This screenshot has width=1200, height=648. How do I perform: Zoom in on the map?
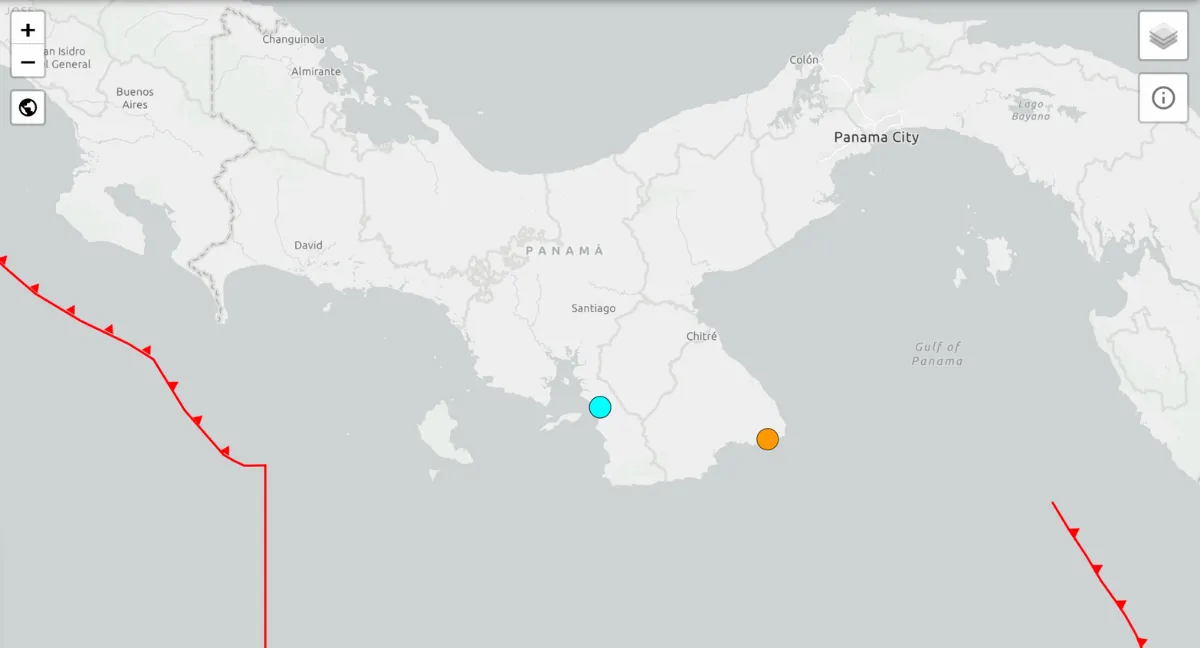pos(28,30)
